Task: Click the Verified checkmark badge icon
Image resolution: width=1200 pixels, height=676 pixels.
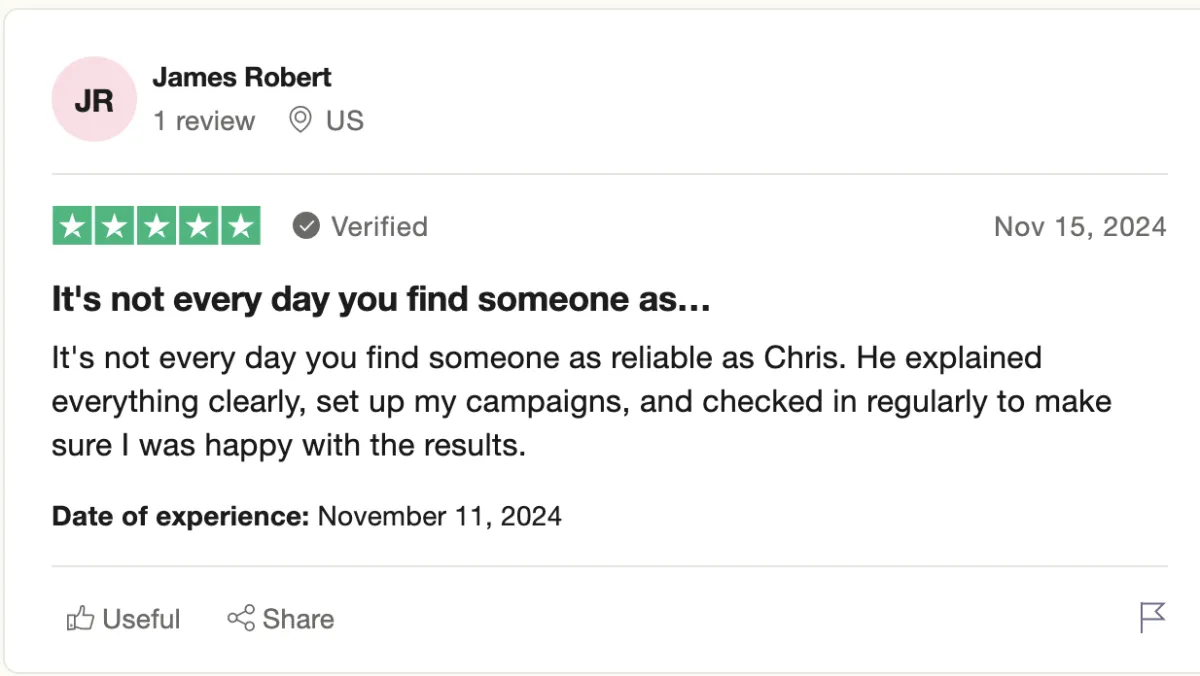Action: [306, 227]
